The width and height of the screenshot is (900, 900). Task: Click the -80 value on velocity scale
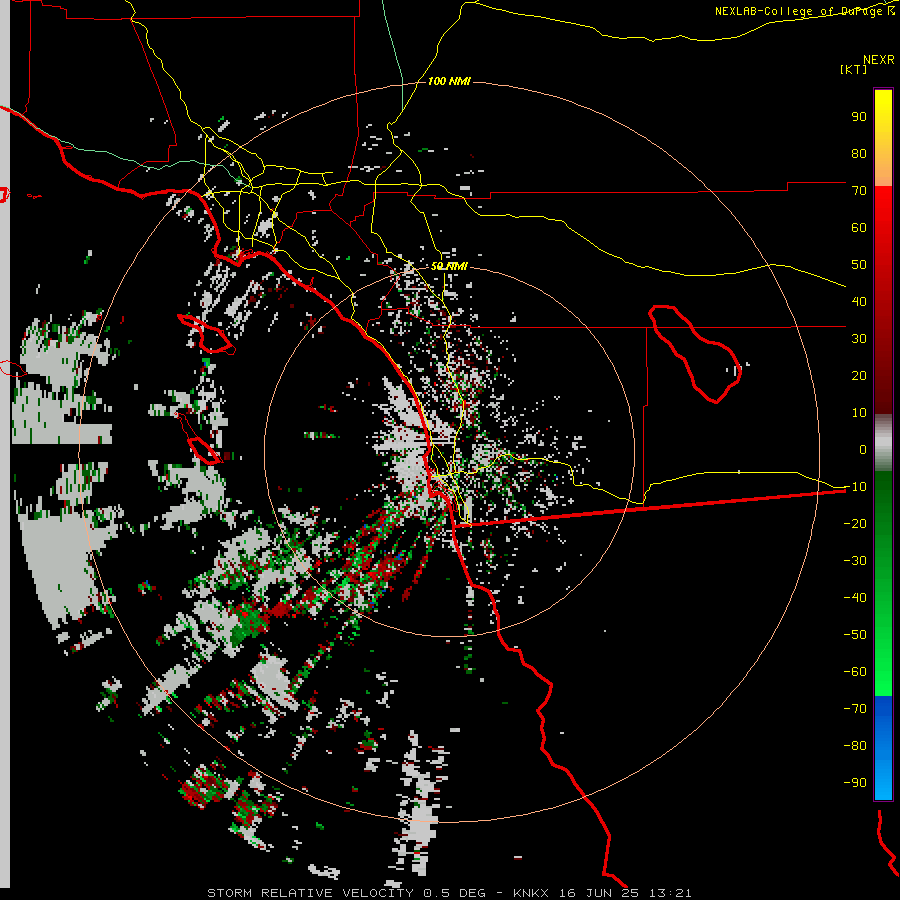(855, 746)
